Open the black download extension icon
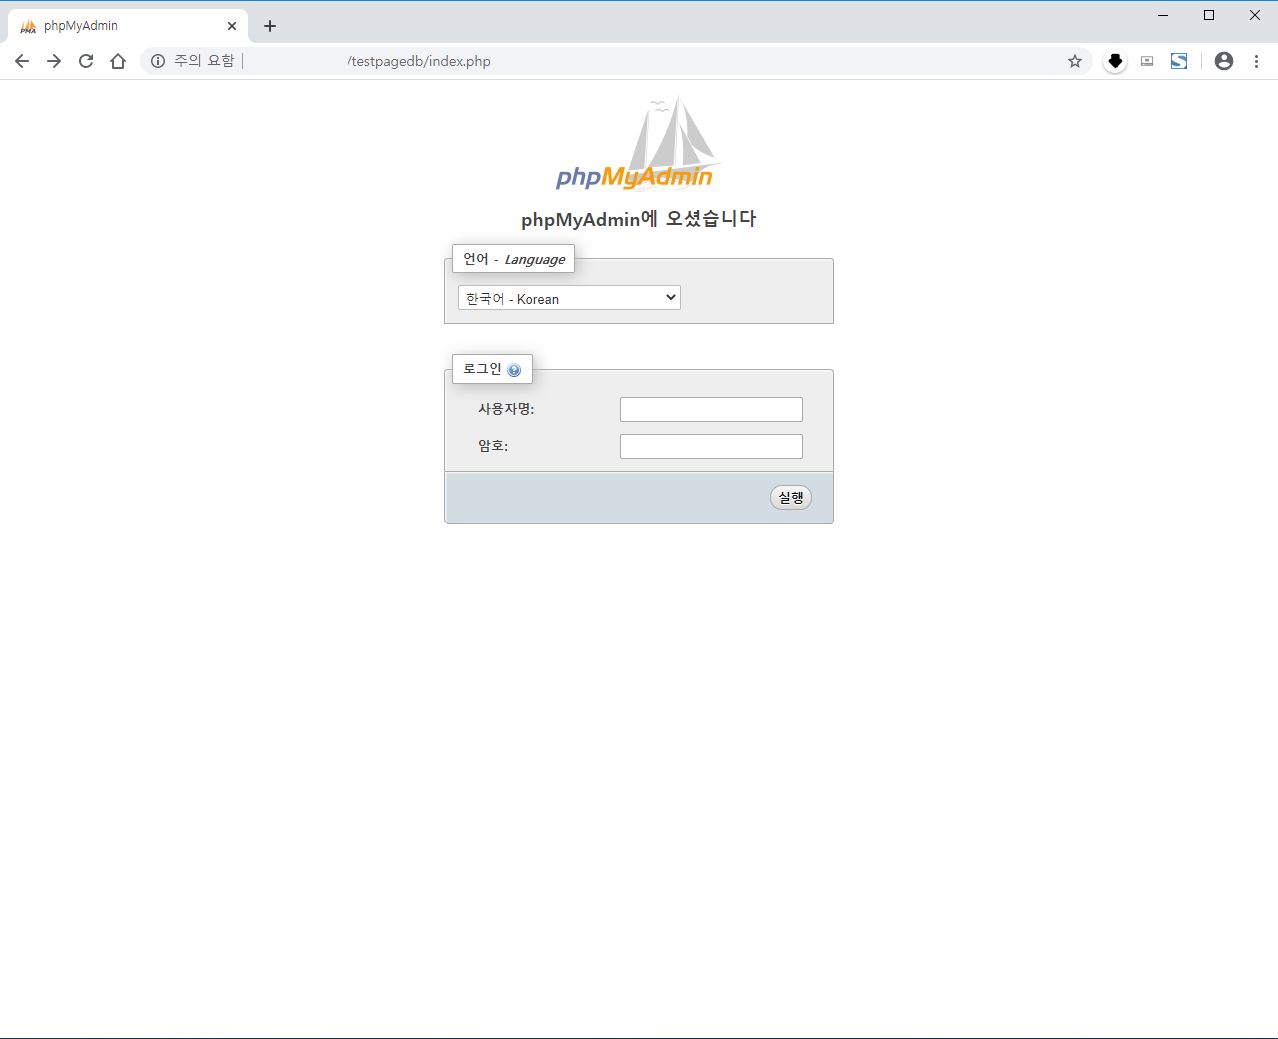 pos(1115,61)
